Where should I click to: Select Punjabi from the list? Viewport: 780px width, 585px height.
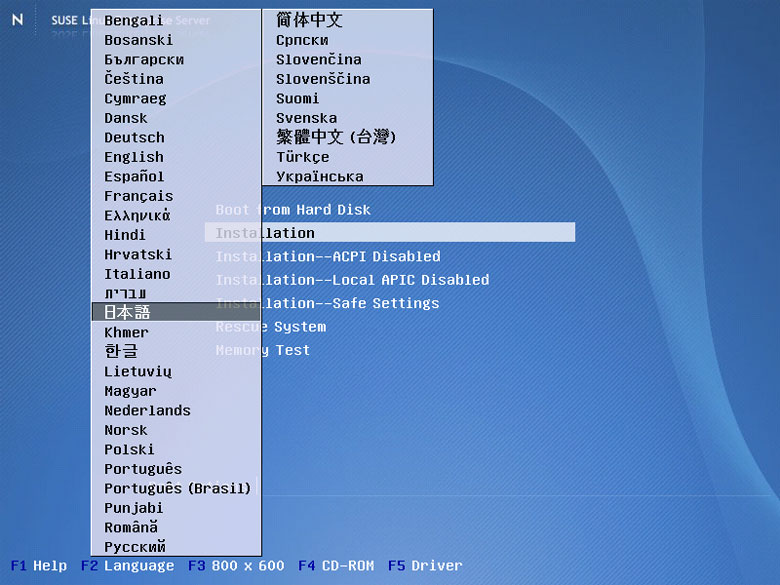[x=133, y=508]
